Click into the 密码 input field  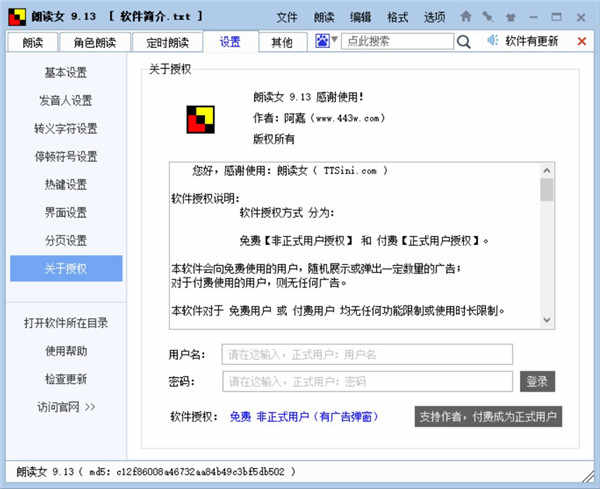click(x=367, y=381)
